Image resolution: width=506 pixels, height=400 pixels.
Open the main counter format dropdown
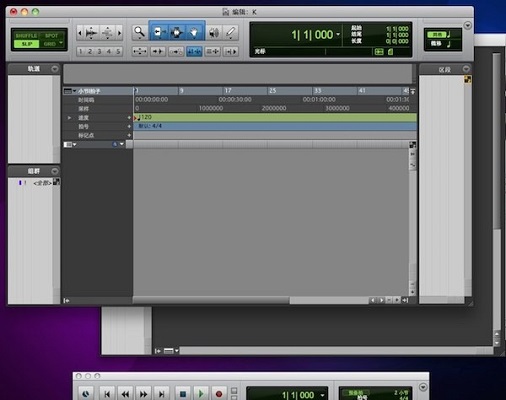(338, 34)
